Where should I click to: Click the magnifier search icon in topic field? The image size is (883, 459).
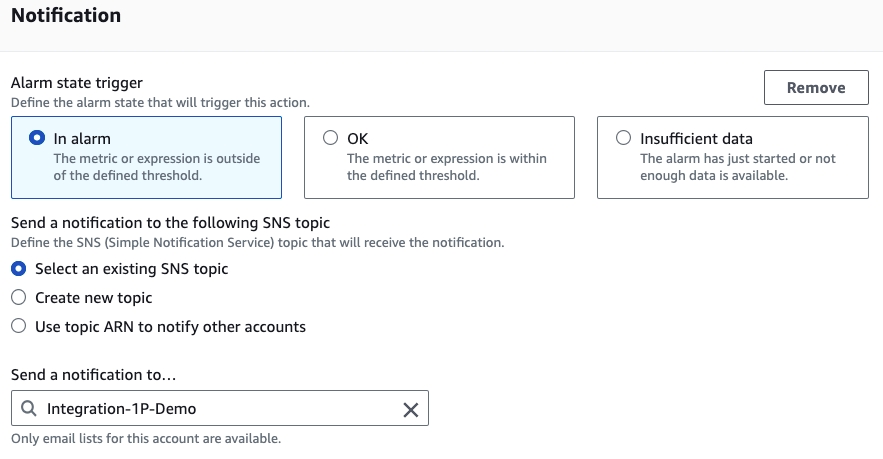28,409
